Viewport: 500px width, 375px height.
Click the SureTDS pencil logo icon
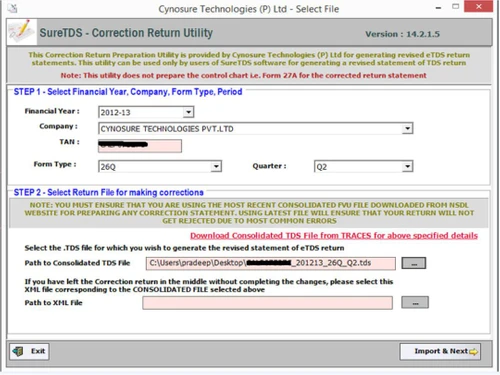point(21,32)
